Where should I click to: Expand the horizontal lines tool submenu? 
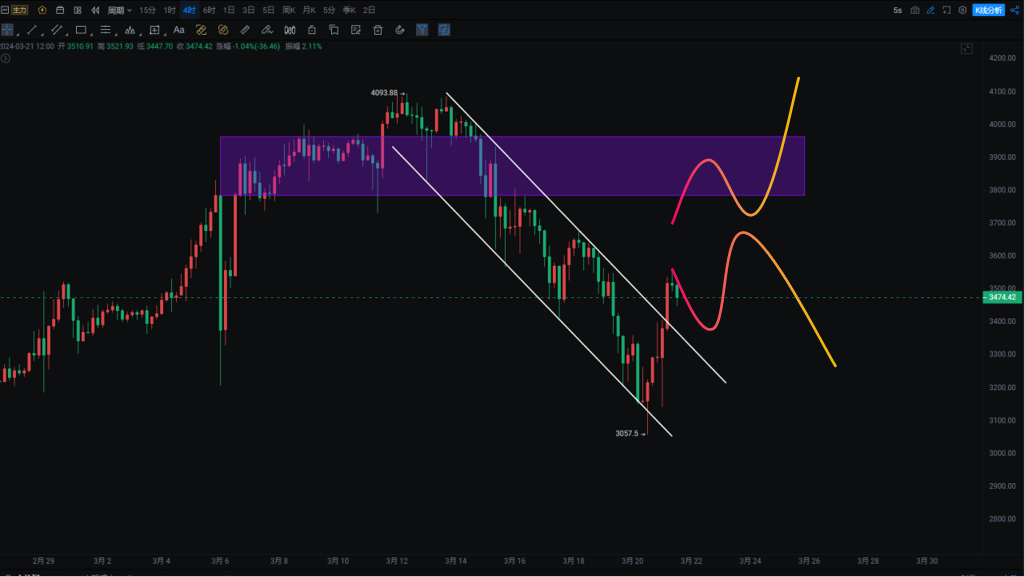point(105,30)
